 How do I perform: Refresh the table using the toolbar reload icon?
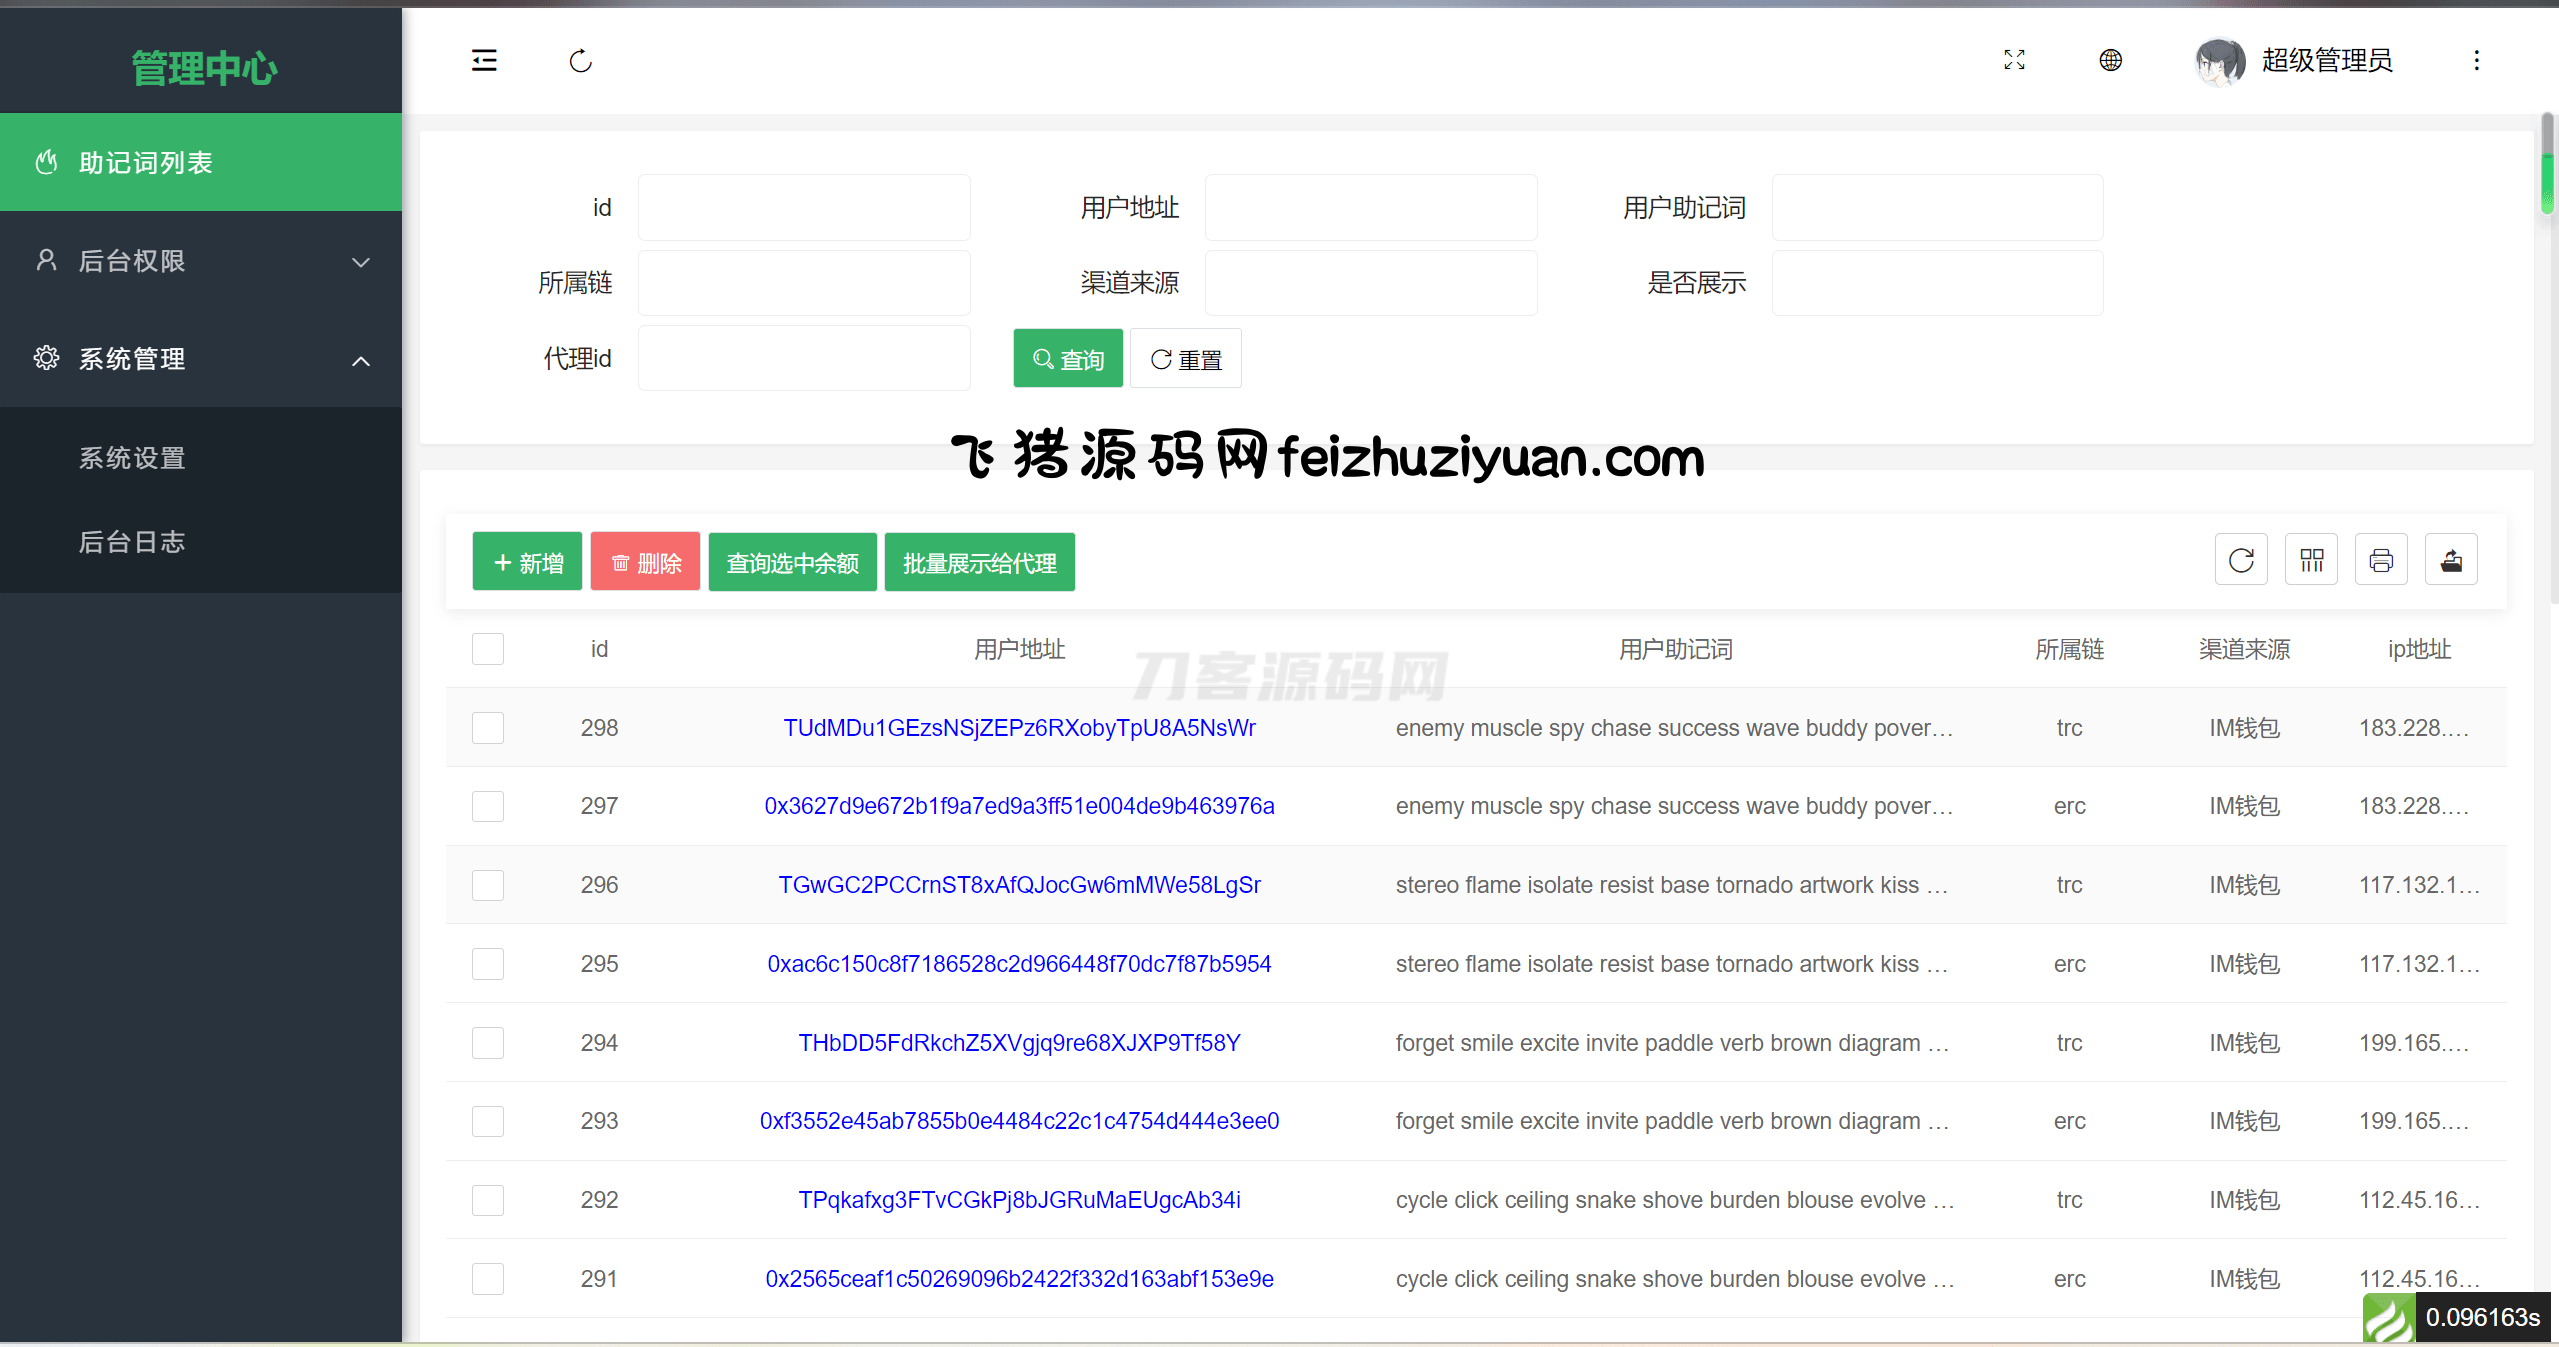[2241, 560]
